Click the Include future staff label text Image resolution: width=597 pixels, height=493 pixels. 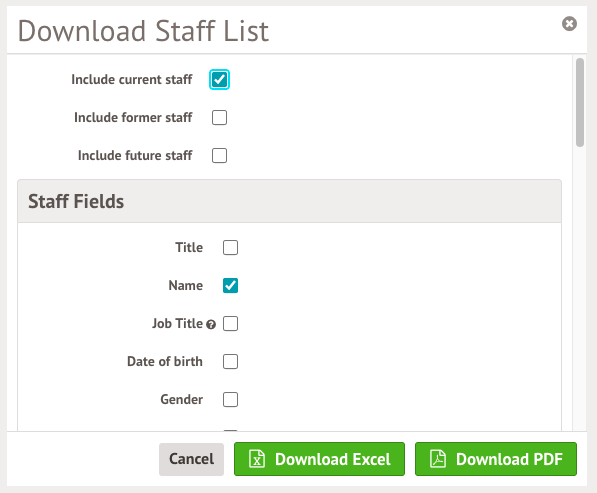click(x=135, y=155)
